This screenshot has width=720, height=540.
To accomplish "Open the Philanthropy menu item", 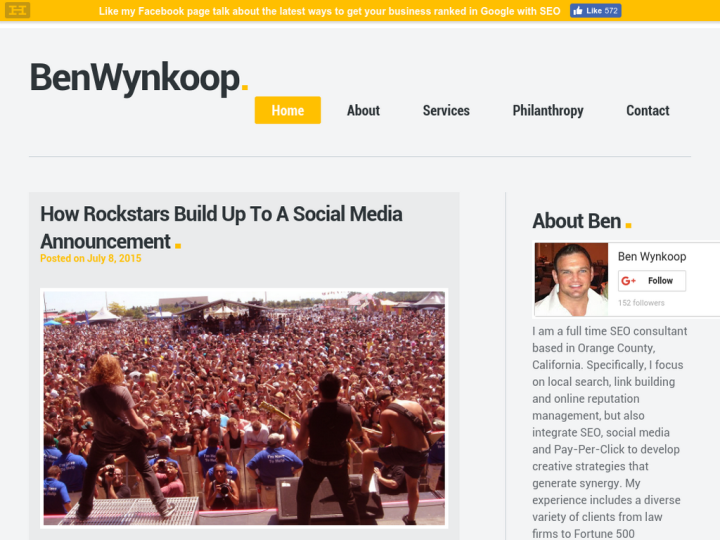I will tap(548, 110).
